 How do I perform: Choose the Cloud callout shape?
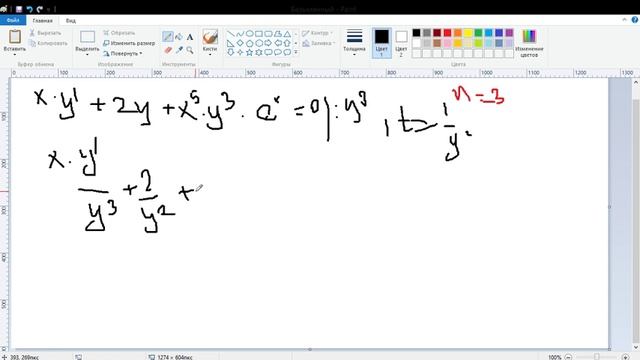click(x=287, y=52)
